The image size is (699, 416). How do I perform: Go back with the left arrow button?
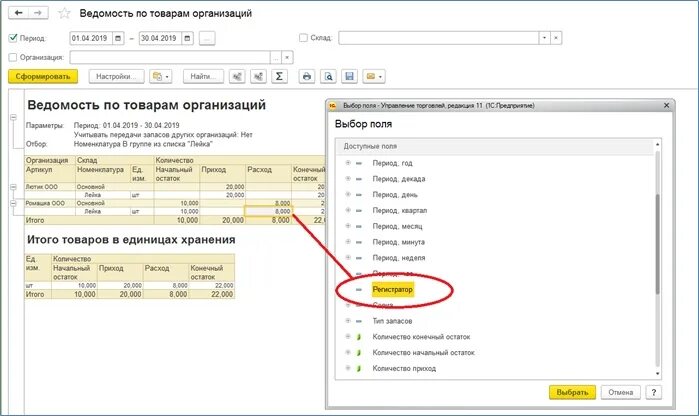point(18,13)
